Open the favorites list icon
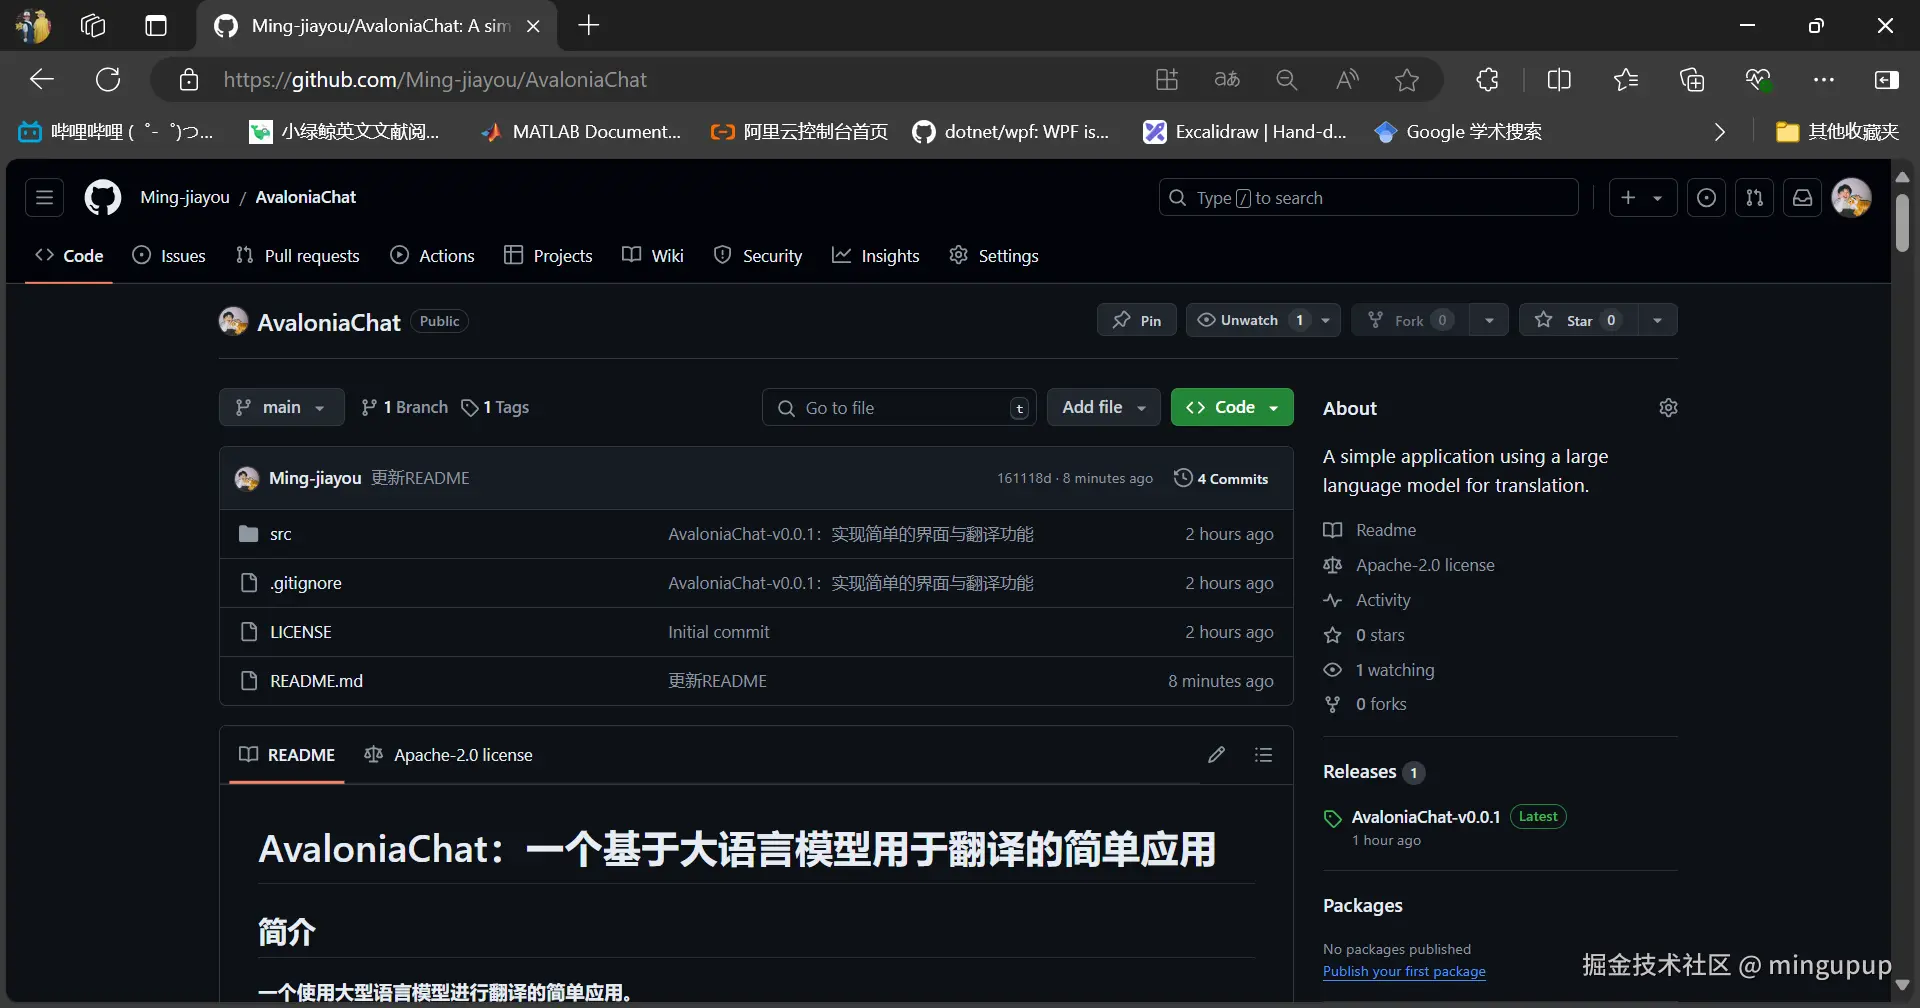Screen dimensions: 1920x1008 pos(1626,80)
